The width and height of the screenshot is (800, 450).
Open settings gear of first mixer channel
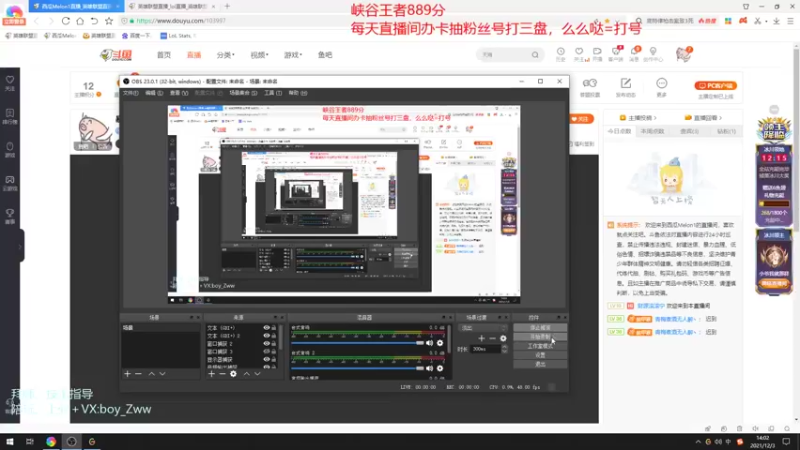440,343
